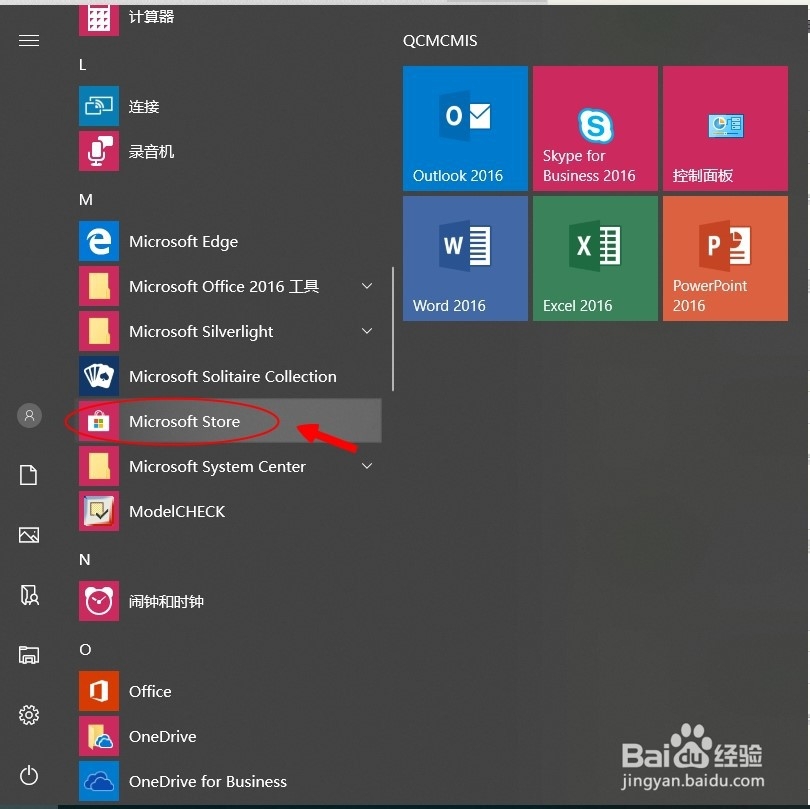This screenshot has width=810, height=809.
Task: Click the Power button icon
Action: click(29, 775)
